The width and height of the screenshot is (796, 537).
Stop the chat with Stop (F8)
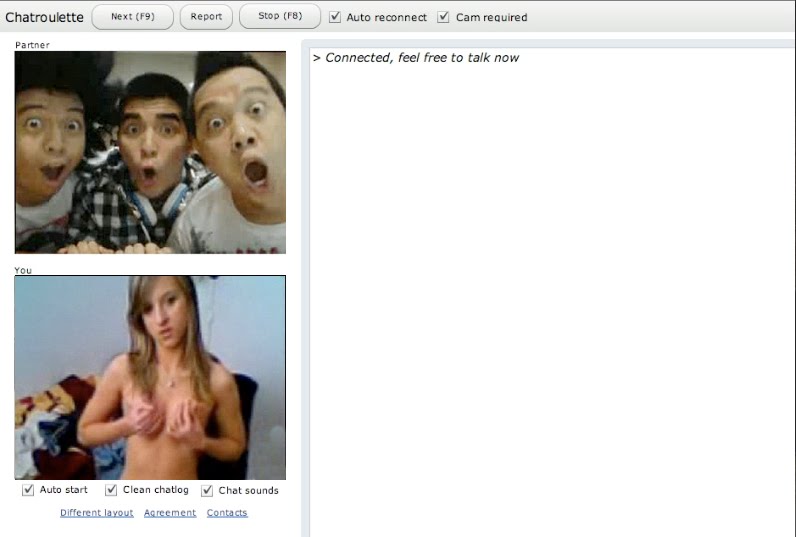pyautogui.click(x=280, y=16)
